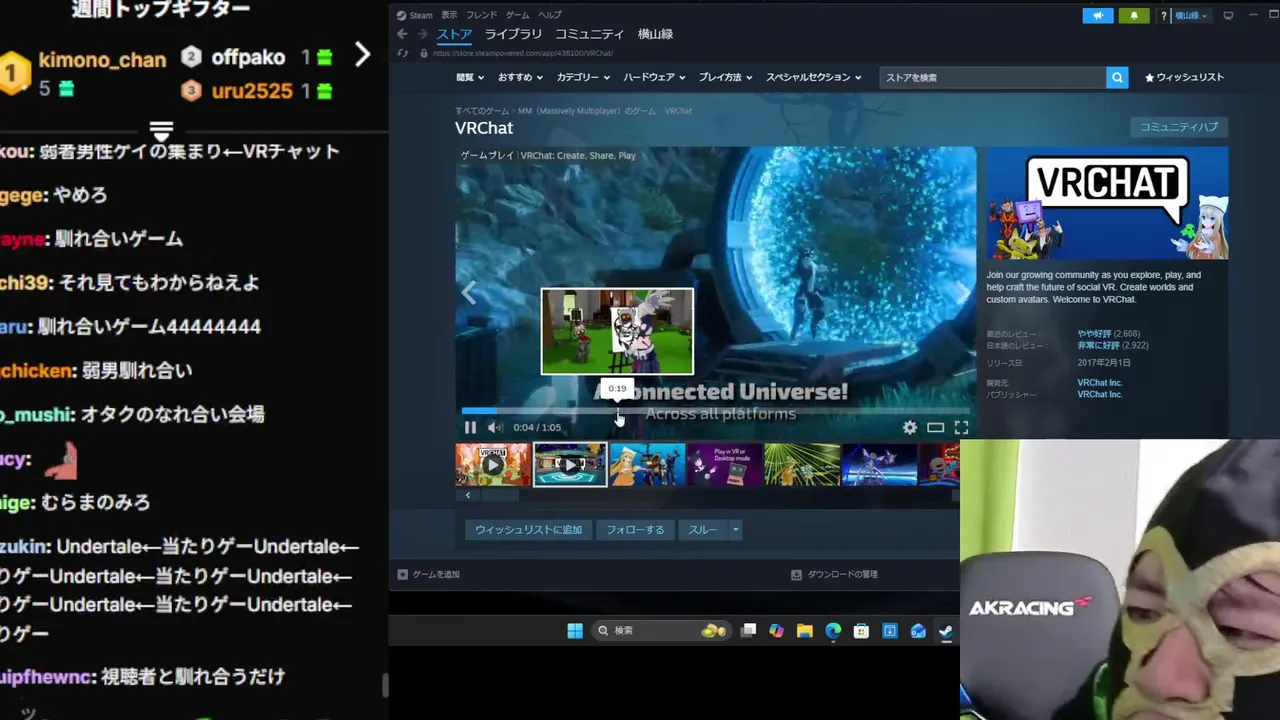Click ウィッシュリストに追加 button
This screenshot has width=1280, height=720.
tap(528, 530)
